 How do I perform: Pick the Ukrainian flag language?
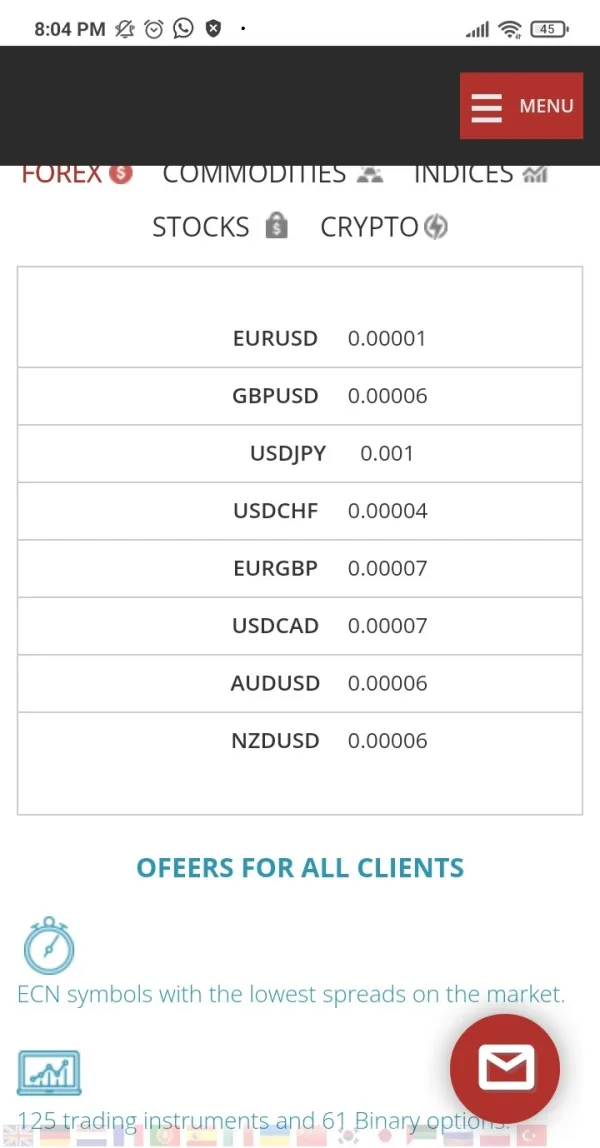click(275, 1138)
